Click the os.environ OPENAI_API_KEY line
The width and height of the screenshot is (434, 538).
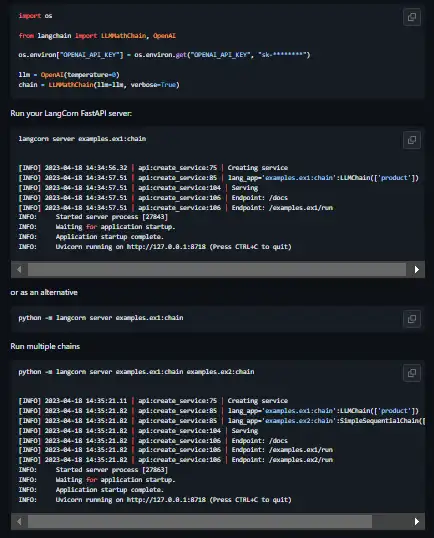pyautogui.click(x=164, y=55)
